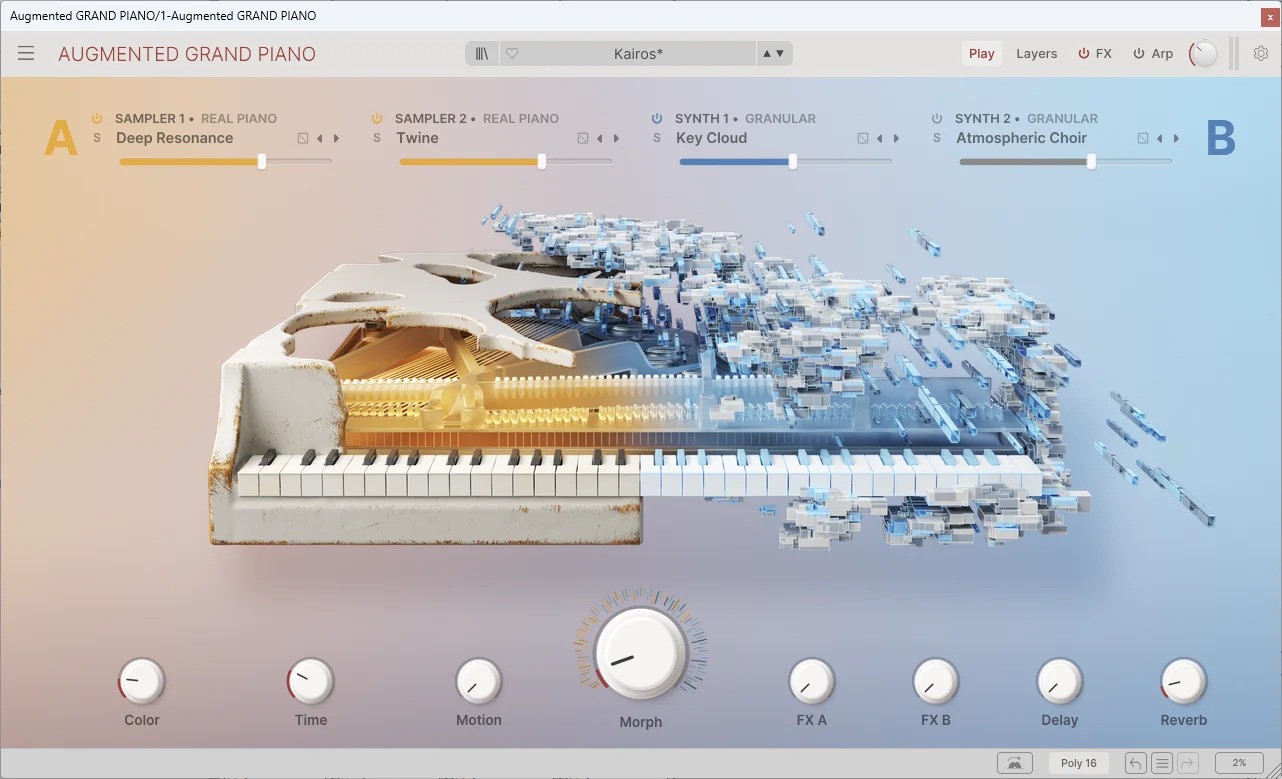Open the FX tab
Image resolution: width=1282 pixels, height=779 pixels.
(1103, 54)
